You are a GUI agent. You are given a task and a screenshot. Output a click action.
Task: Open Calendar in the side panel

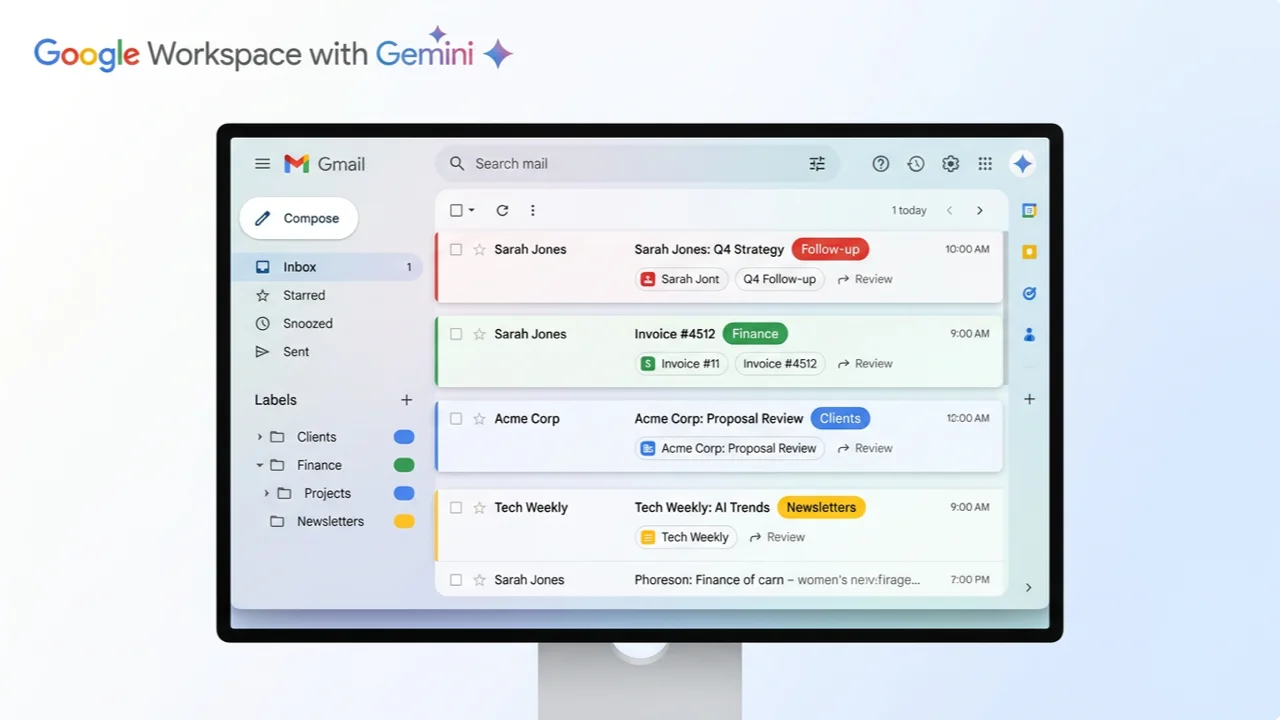(1029, 211)
